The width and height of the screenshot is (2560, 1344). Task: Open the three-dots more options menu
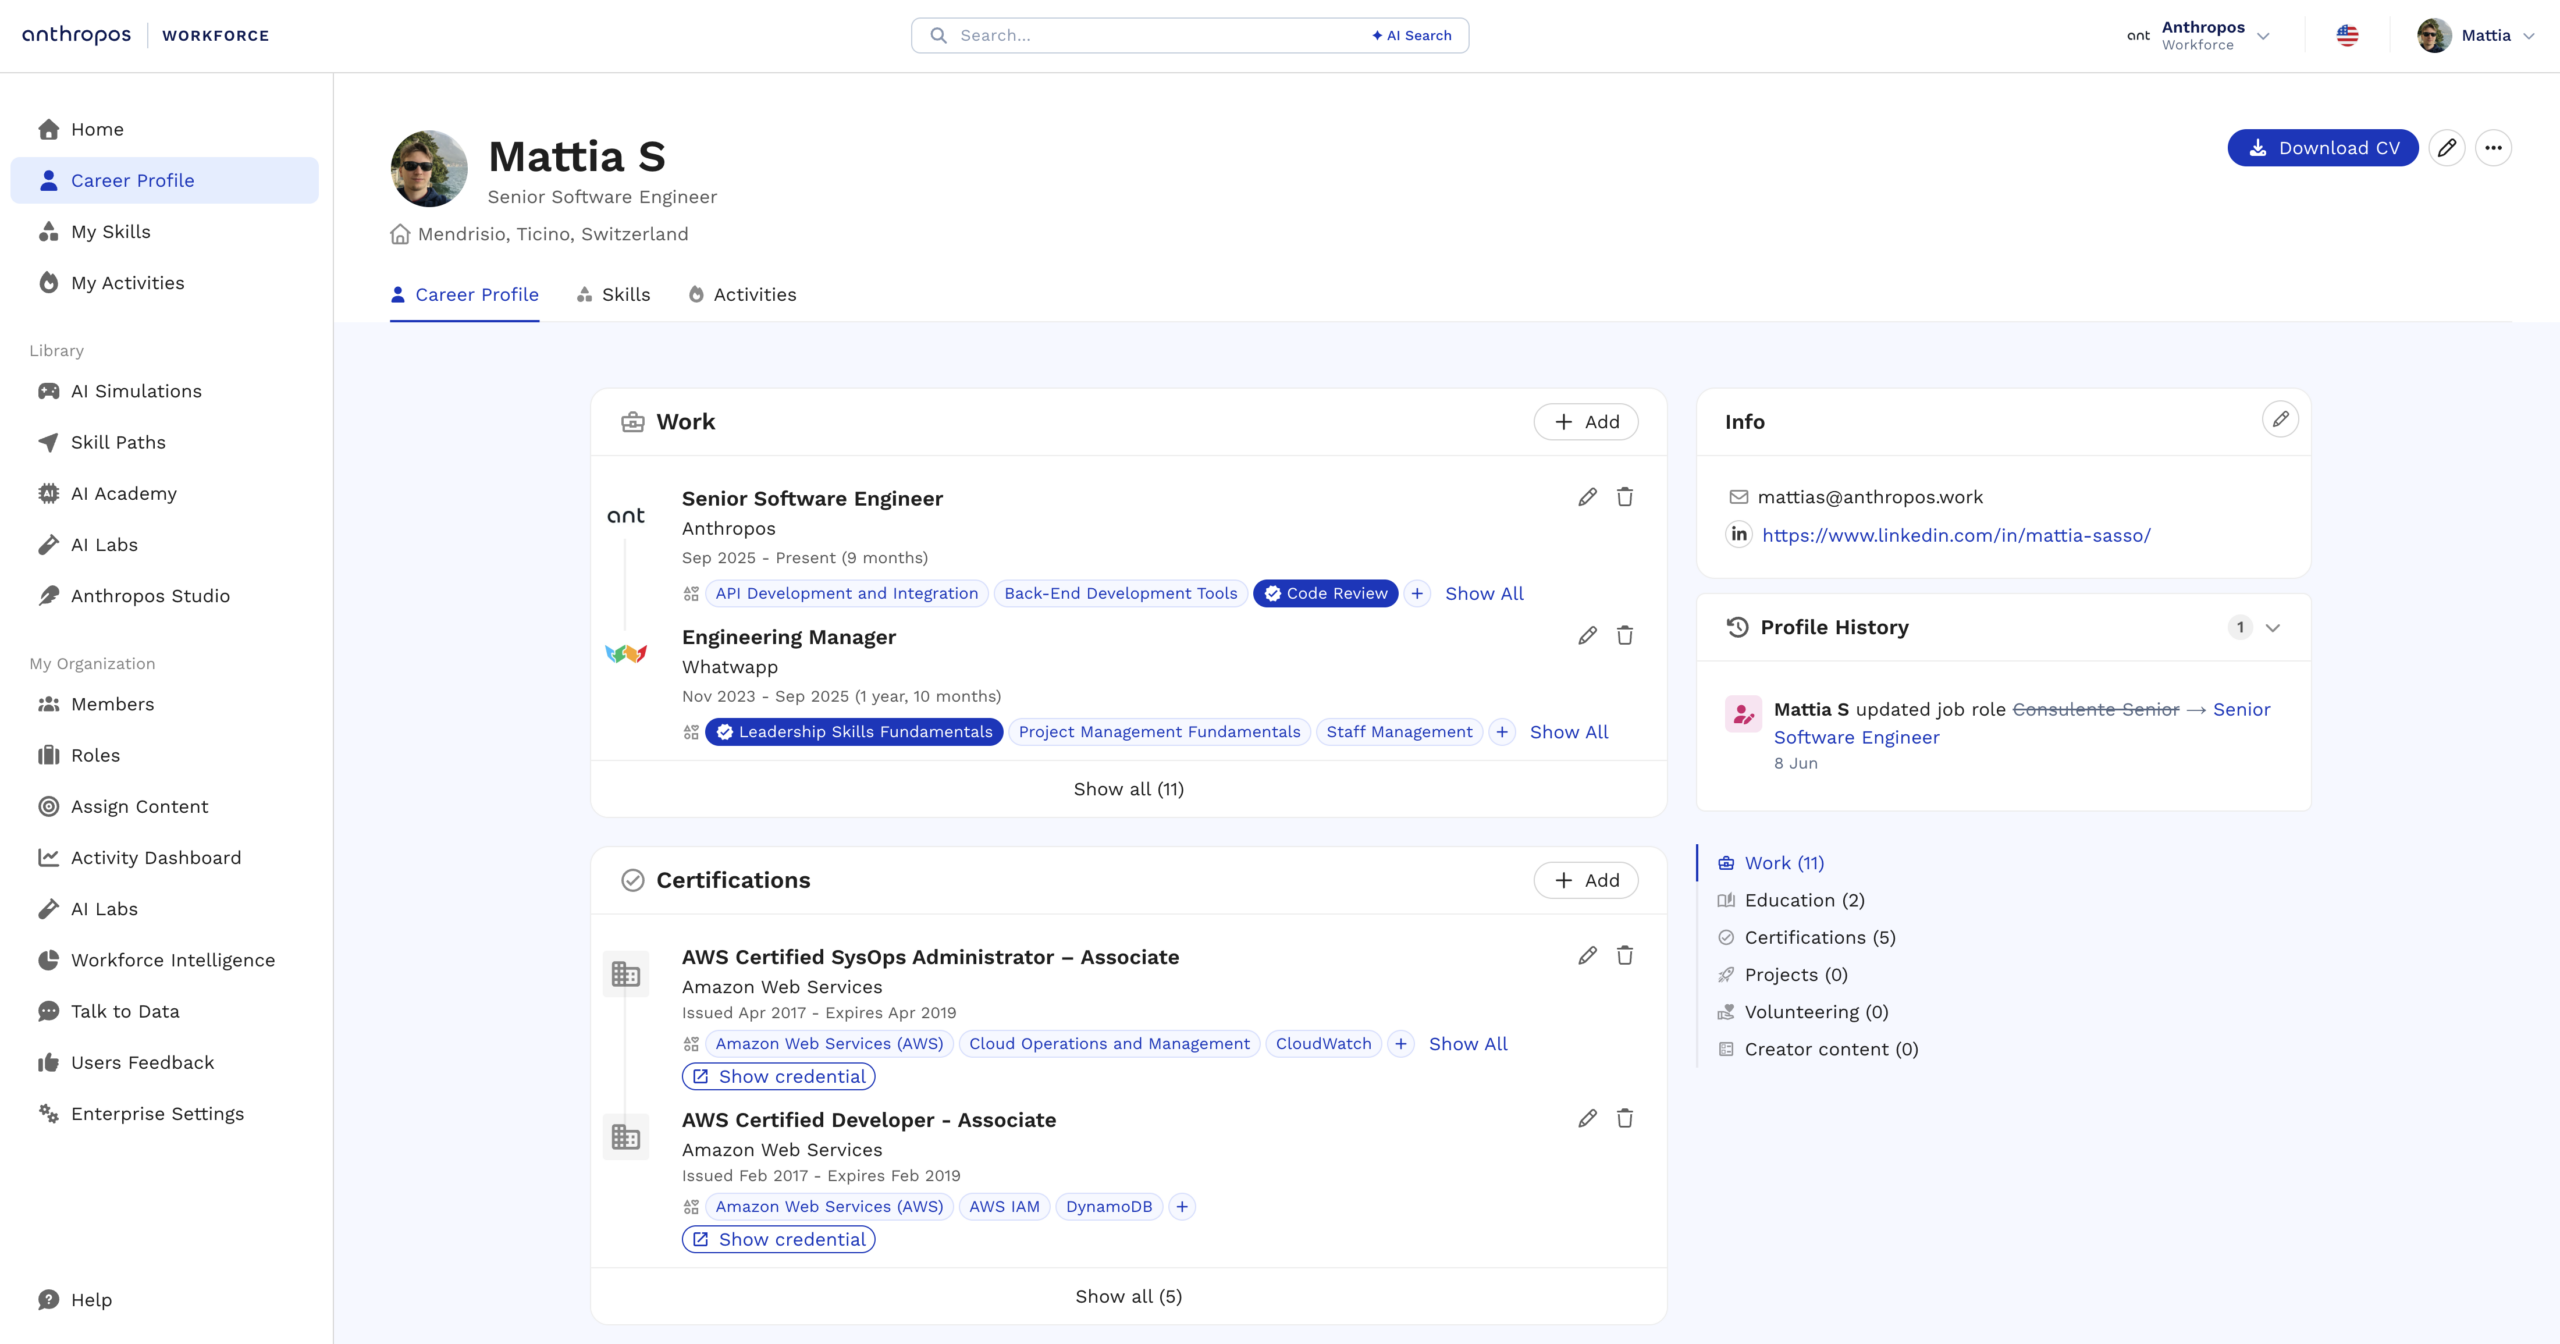click(x=2494, y=148)
